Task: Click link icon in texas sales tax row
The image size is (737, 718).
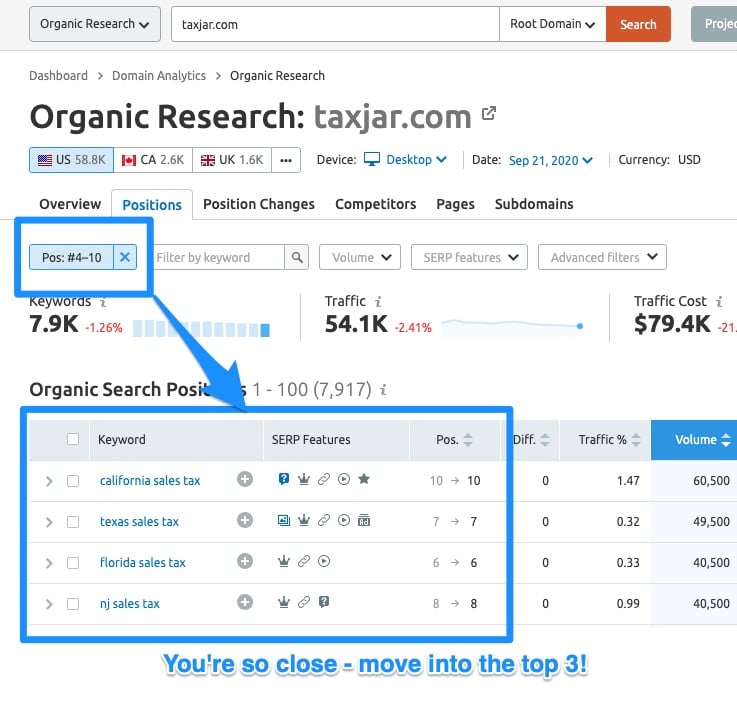Action: pos(324,520)
